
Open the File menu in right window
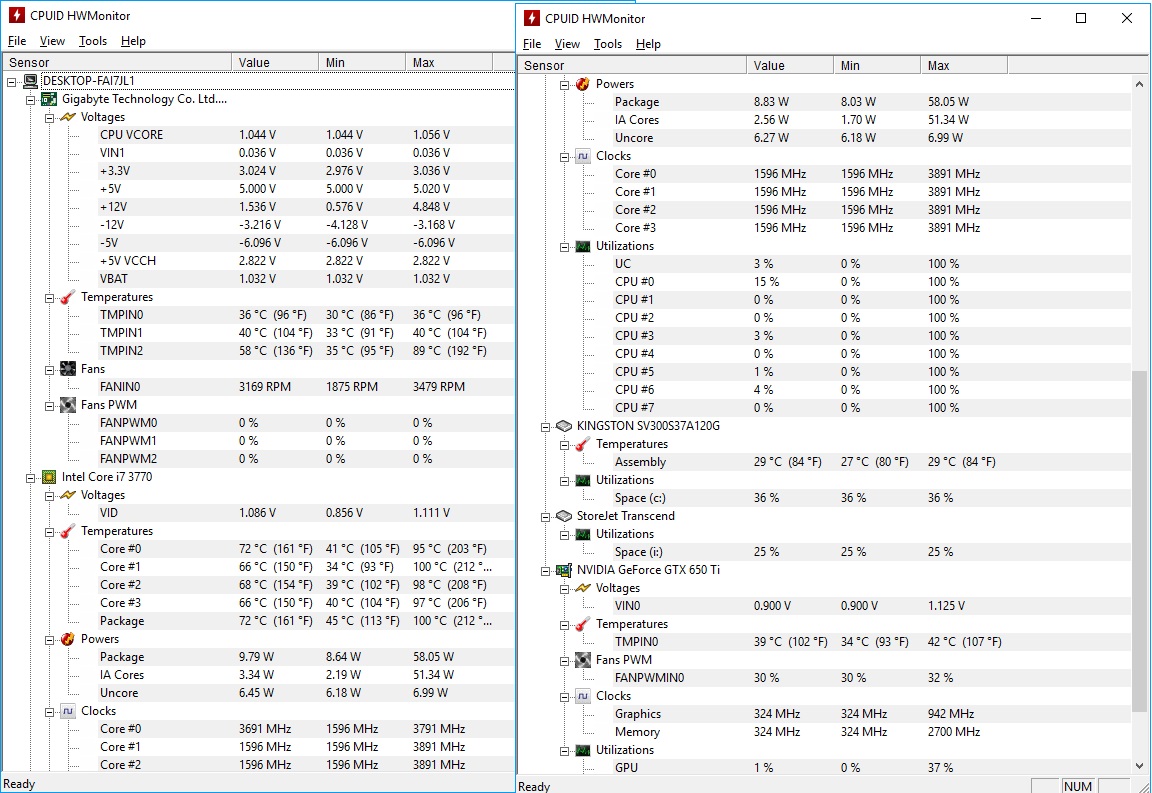click(532, 44)
